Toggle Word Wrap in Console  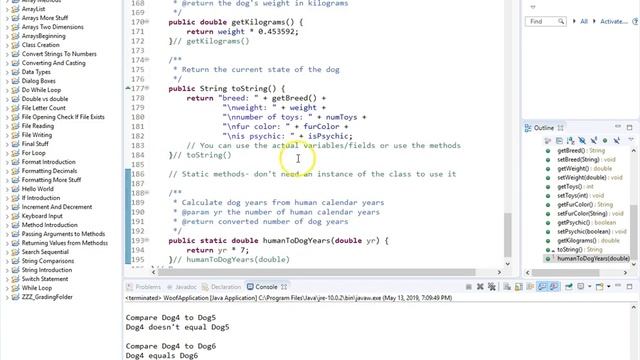[x=530, y=287]
